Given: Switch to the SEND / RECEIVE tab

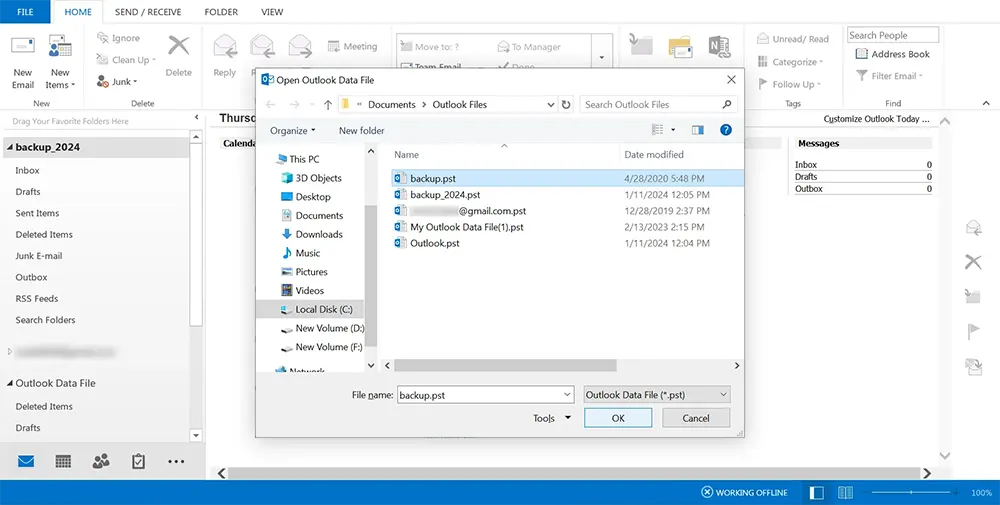Looking at the screenshot, I should [x=148, y=11].
